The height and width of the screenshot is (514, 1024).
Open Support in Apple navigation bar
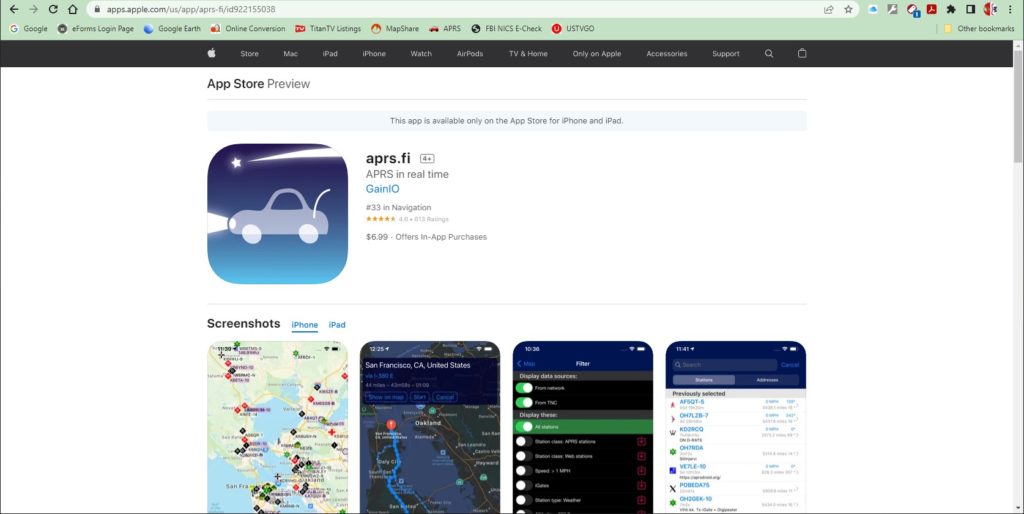pos(726,54)
